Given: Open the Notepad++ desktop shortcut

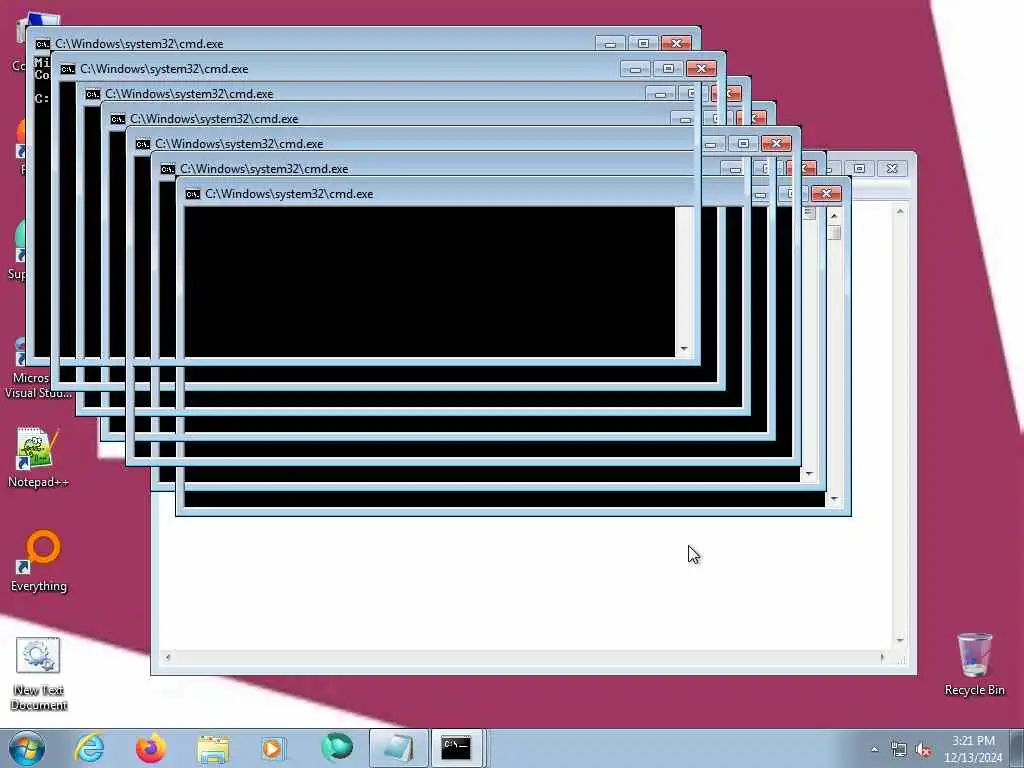Looking at the screenshot, I should pyautogui.click(x=38, y=457).
